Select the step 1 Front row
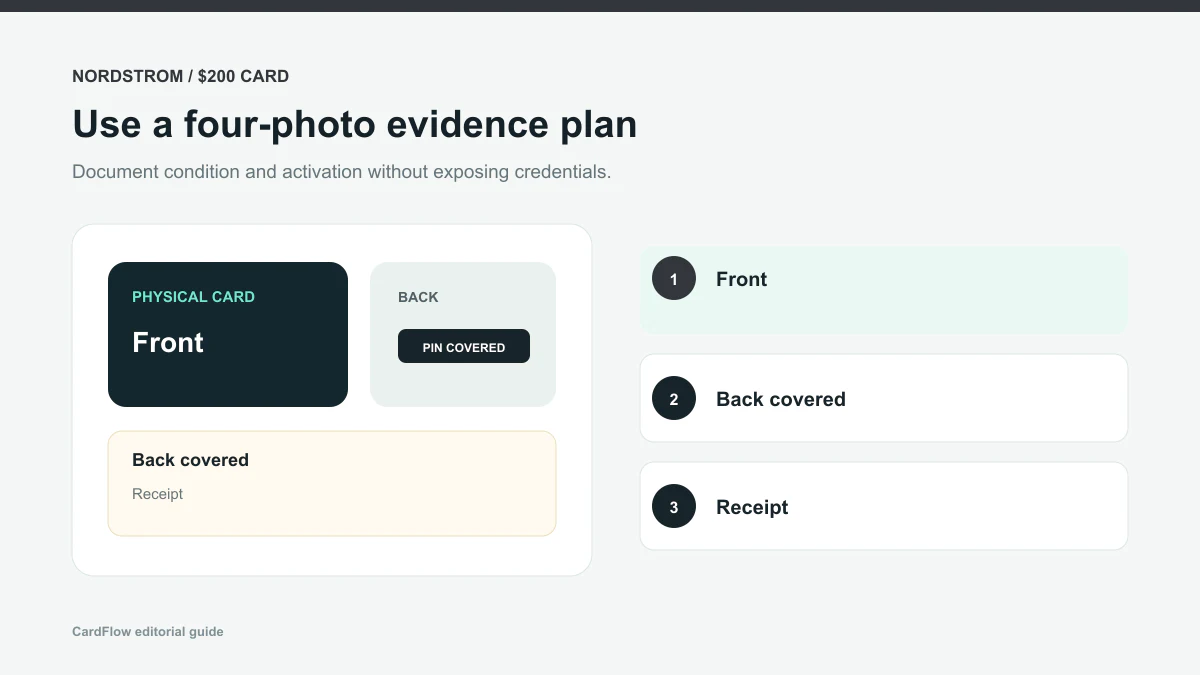Image resolution: width=1200 pixels, height=675 pixels. click(884, 290)
